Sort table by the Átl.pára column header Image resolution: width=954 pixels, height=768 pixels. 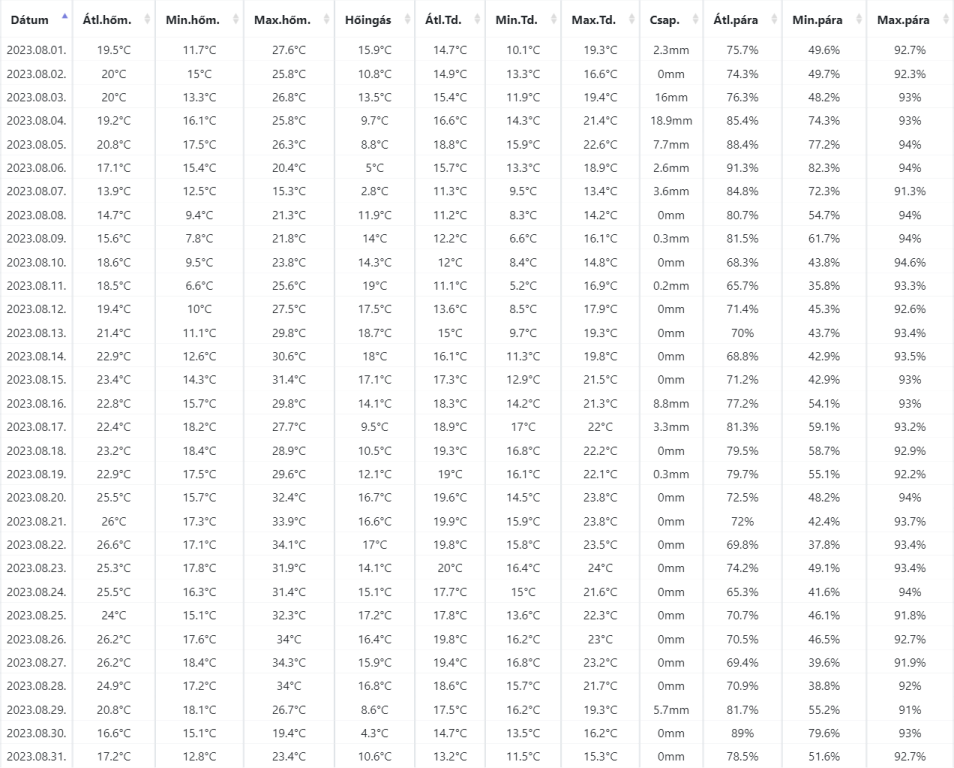point(737,19)
